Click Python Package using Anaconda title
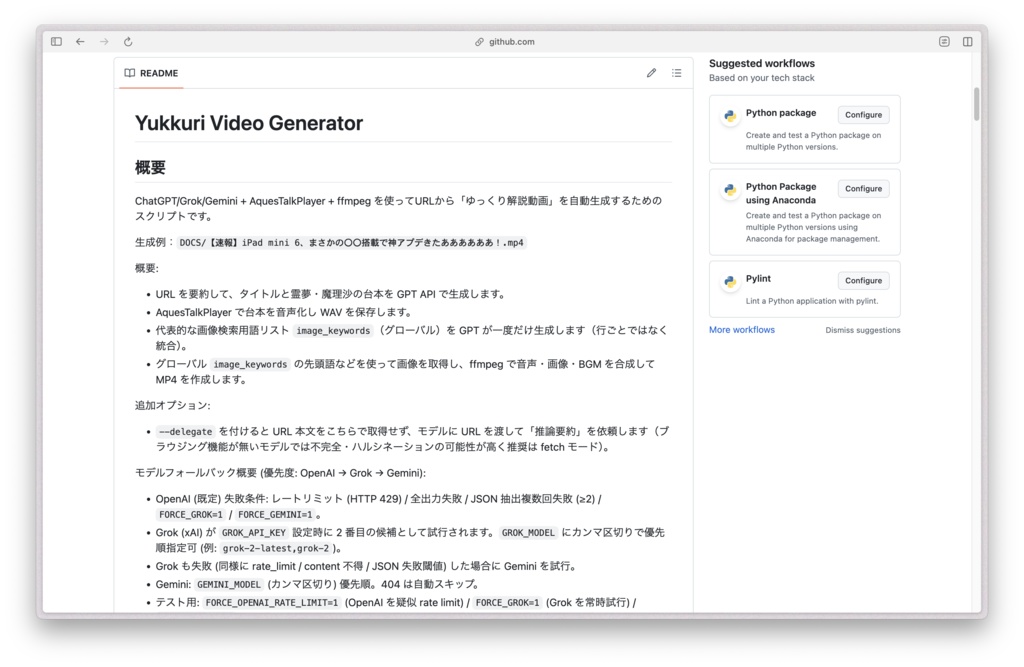1024x667 pixels. tap(780, 193)
